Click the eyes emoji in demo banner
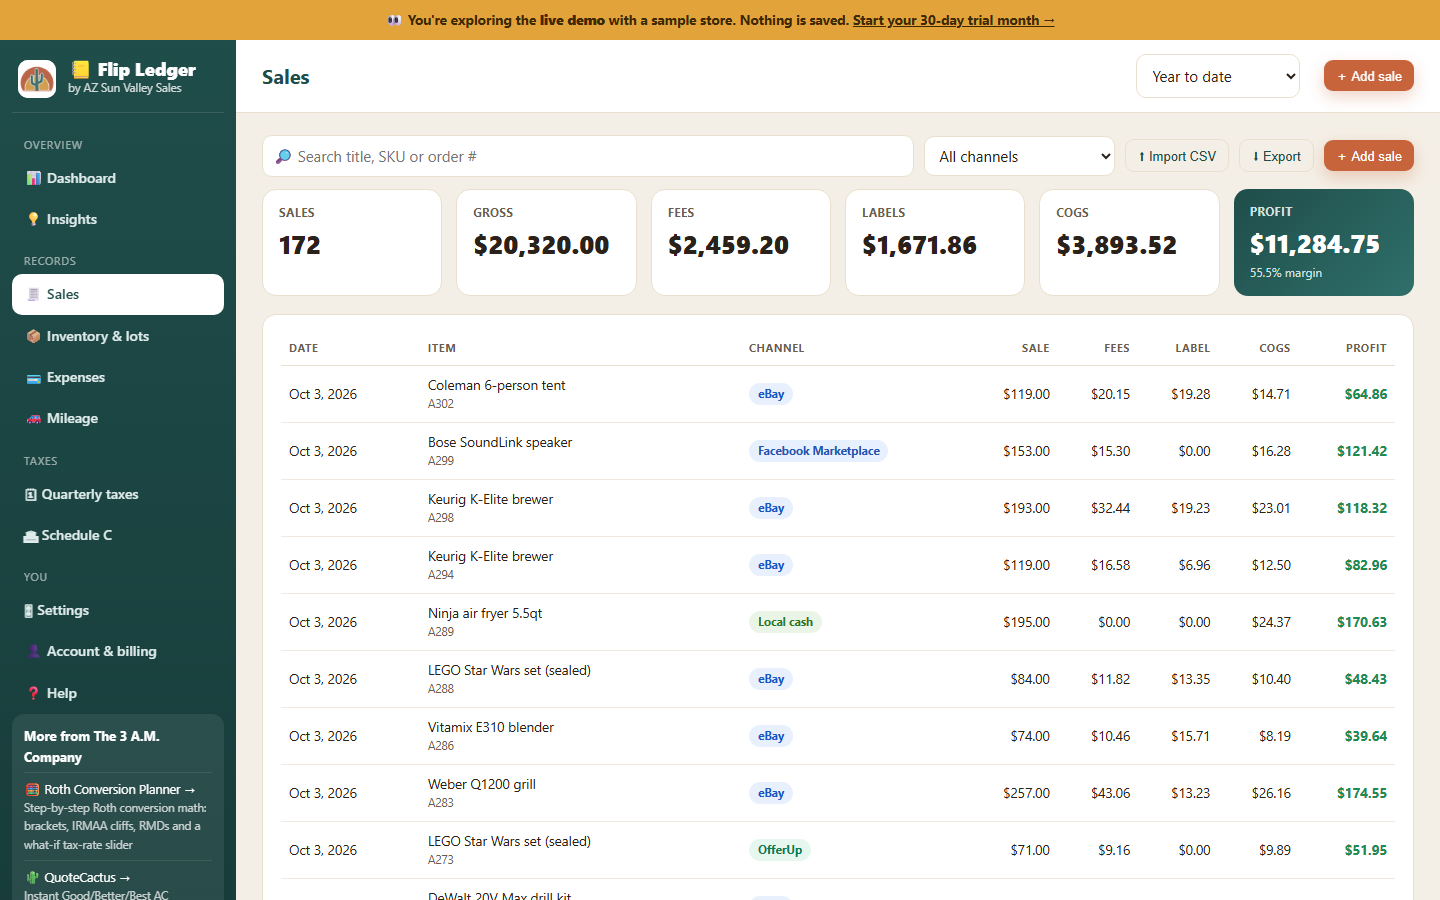Screen dimensions: 1440x900 click(x=394, y=20)
